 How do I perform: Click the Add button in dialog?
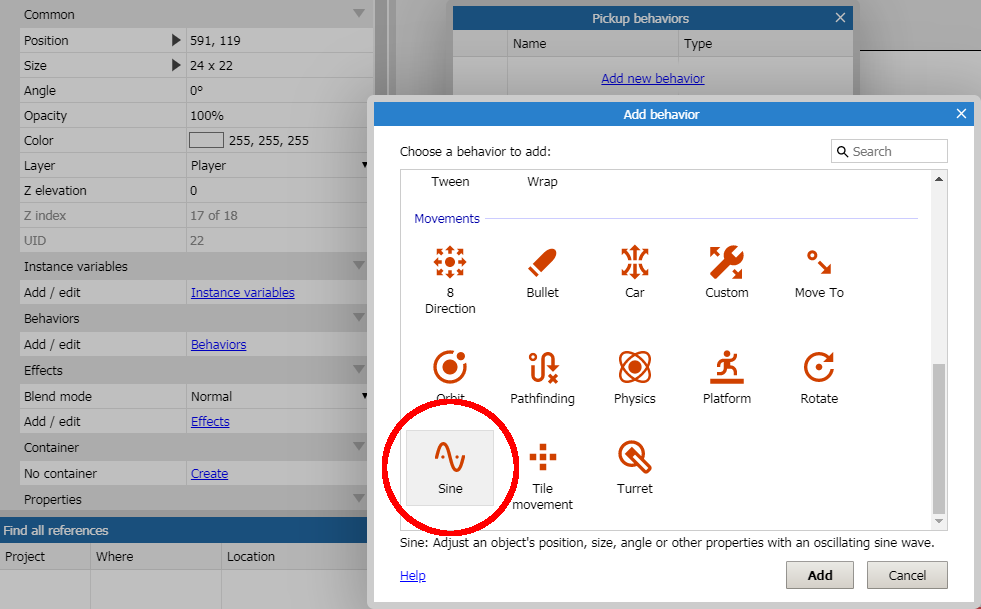(819, 575)
